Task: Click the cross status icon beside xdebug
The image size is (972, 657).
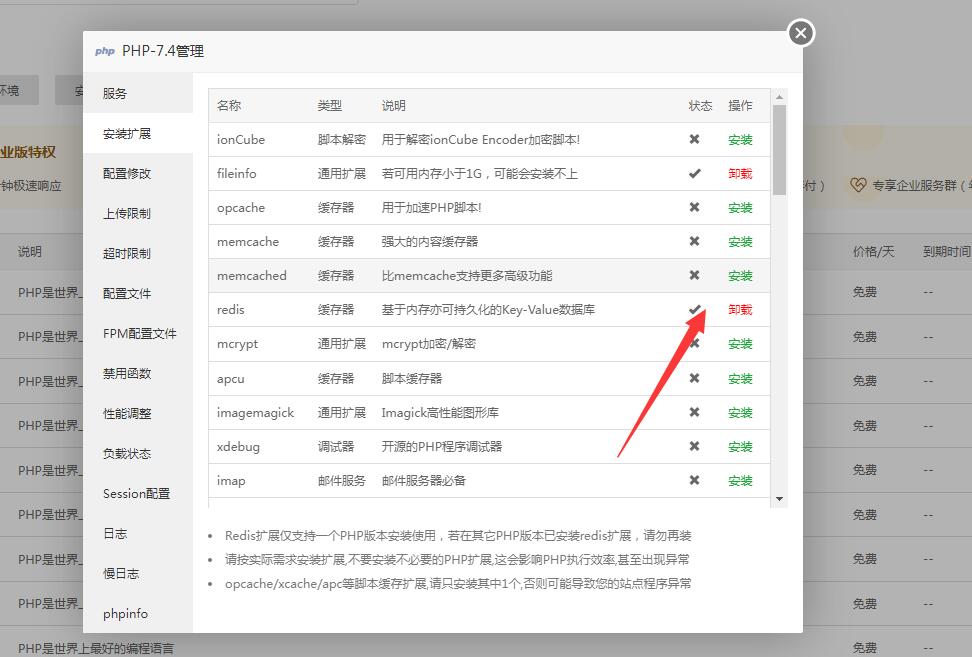Action: tap(695, 446)
